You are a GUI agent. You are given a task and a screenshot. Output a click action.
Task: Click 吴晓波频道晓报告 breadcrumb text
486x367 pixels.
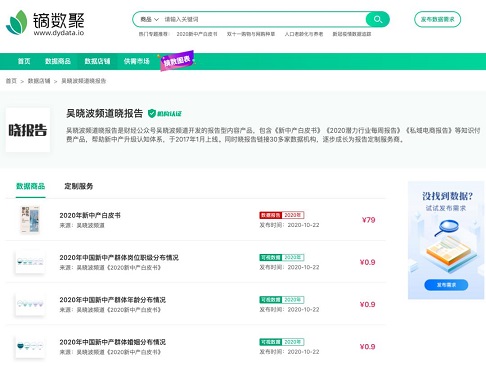click(84, 81)
